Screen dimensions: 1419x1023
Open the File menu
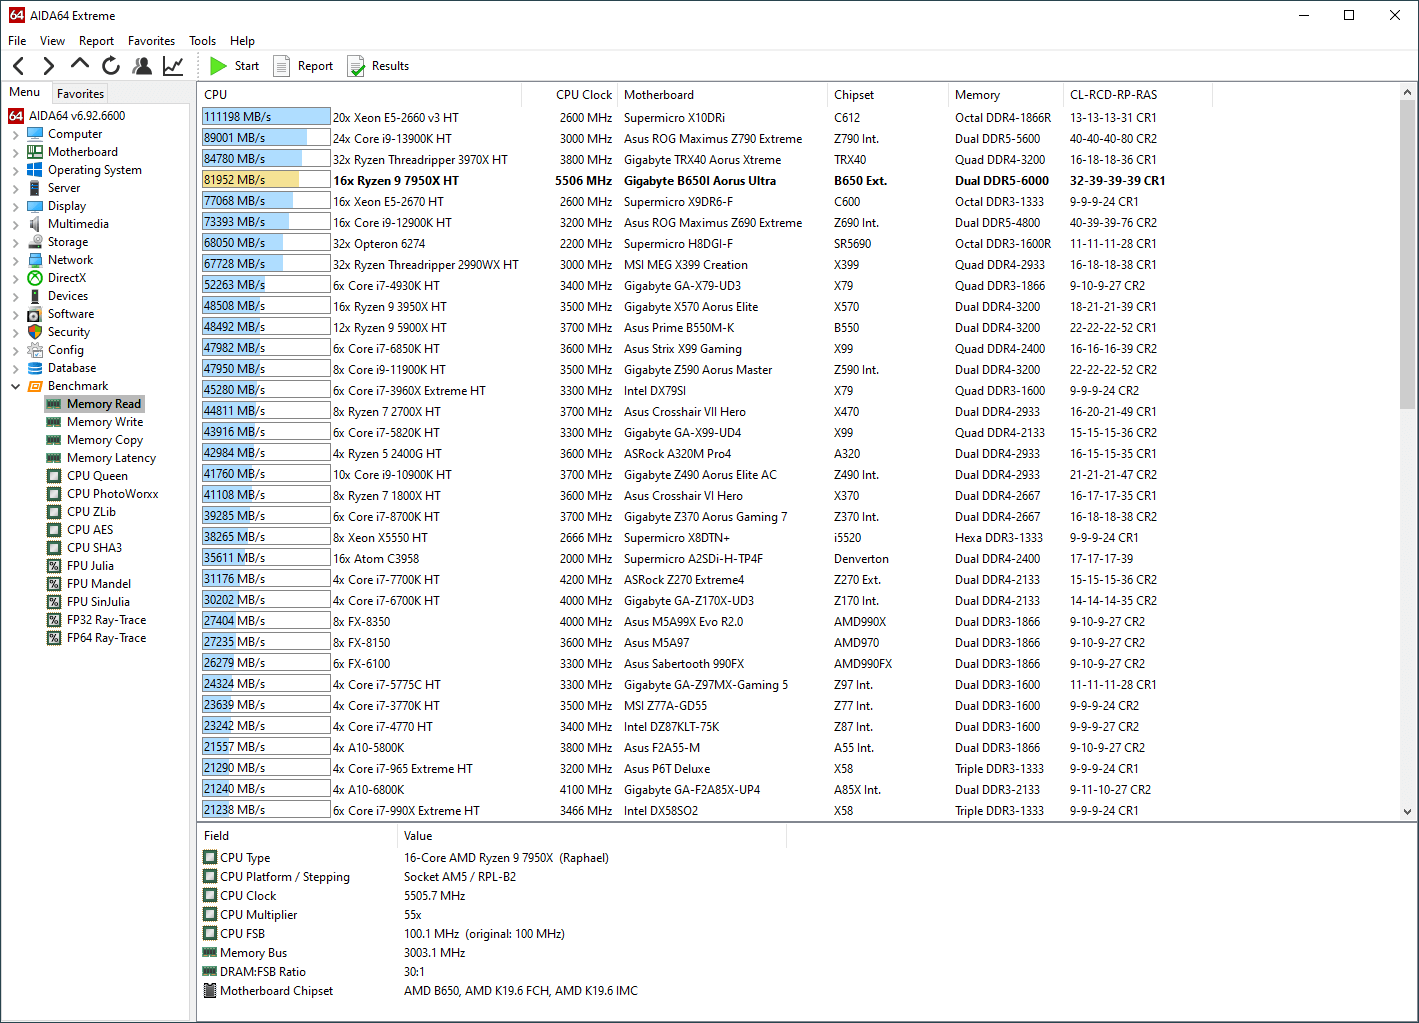(x=17, y=41)
